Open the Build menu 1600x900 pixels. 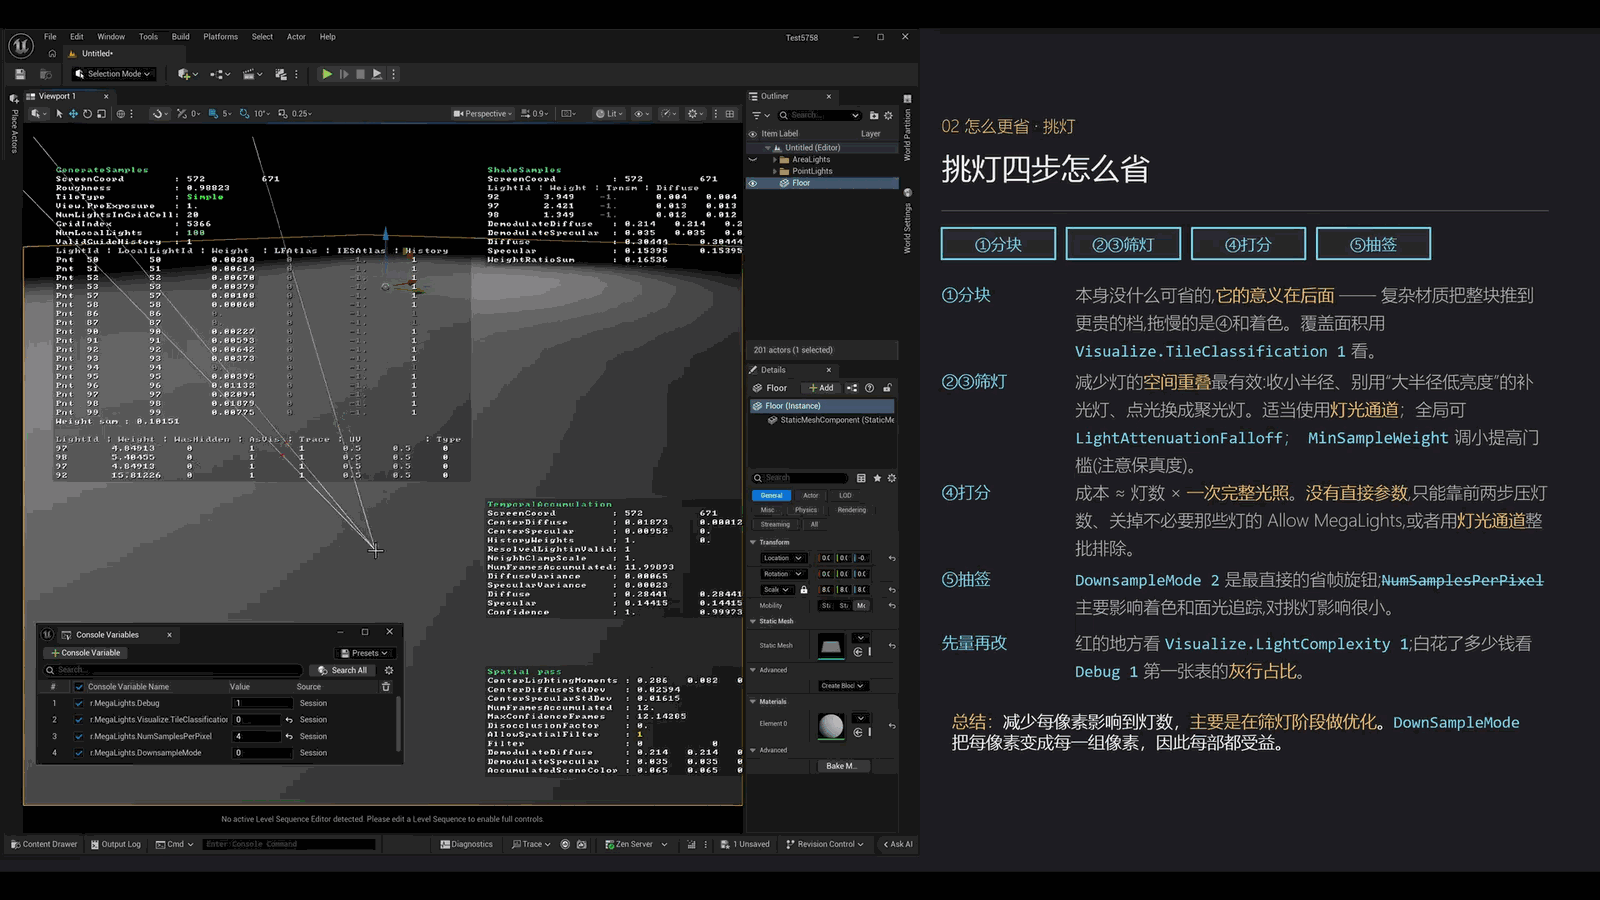pyautogui.click(x=180, y=37)
